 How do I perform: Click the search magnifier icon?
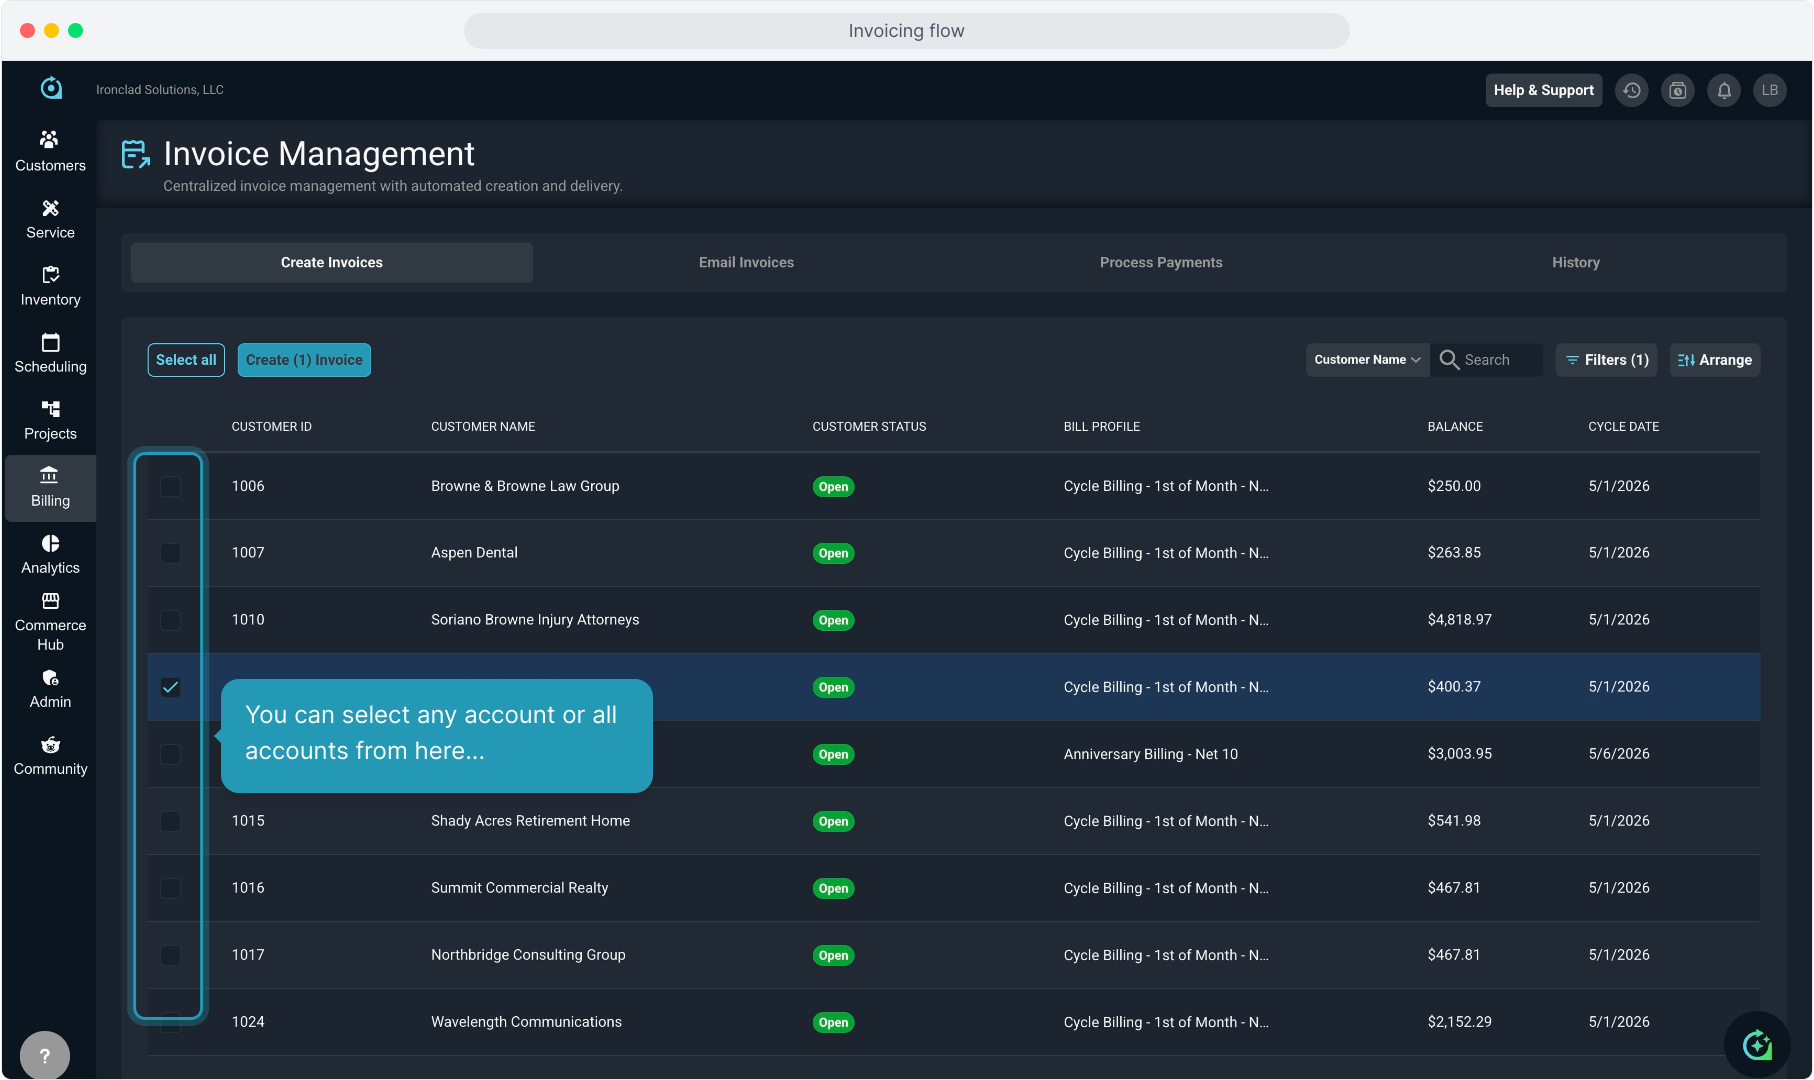[1449, 359]
